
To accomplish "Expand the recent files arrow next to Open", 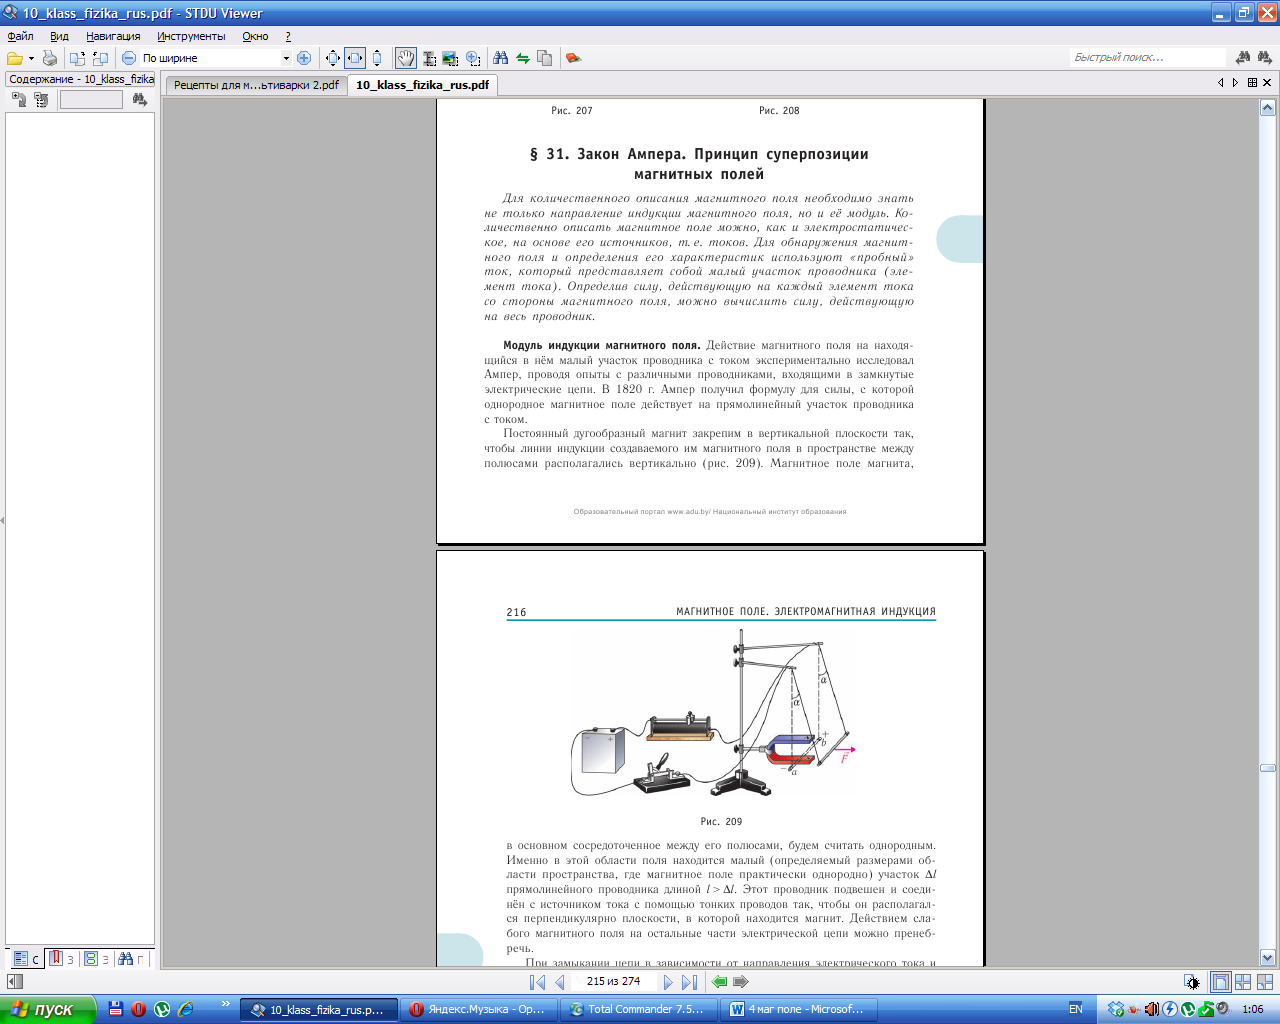I will [31, 58].
